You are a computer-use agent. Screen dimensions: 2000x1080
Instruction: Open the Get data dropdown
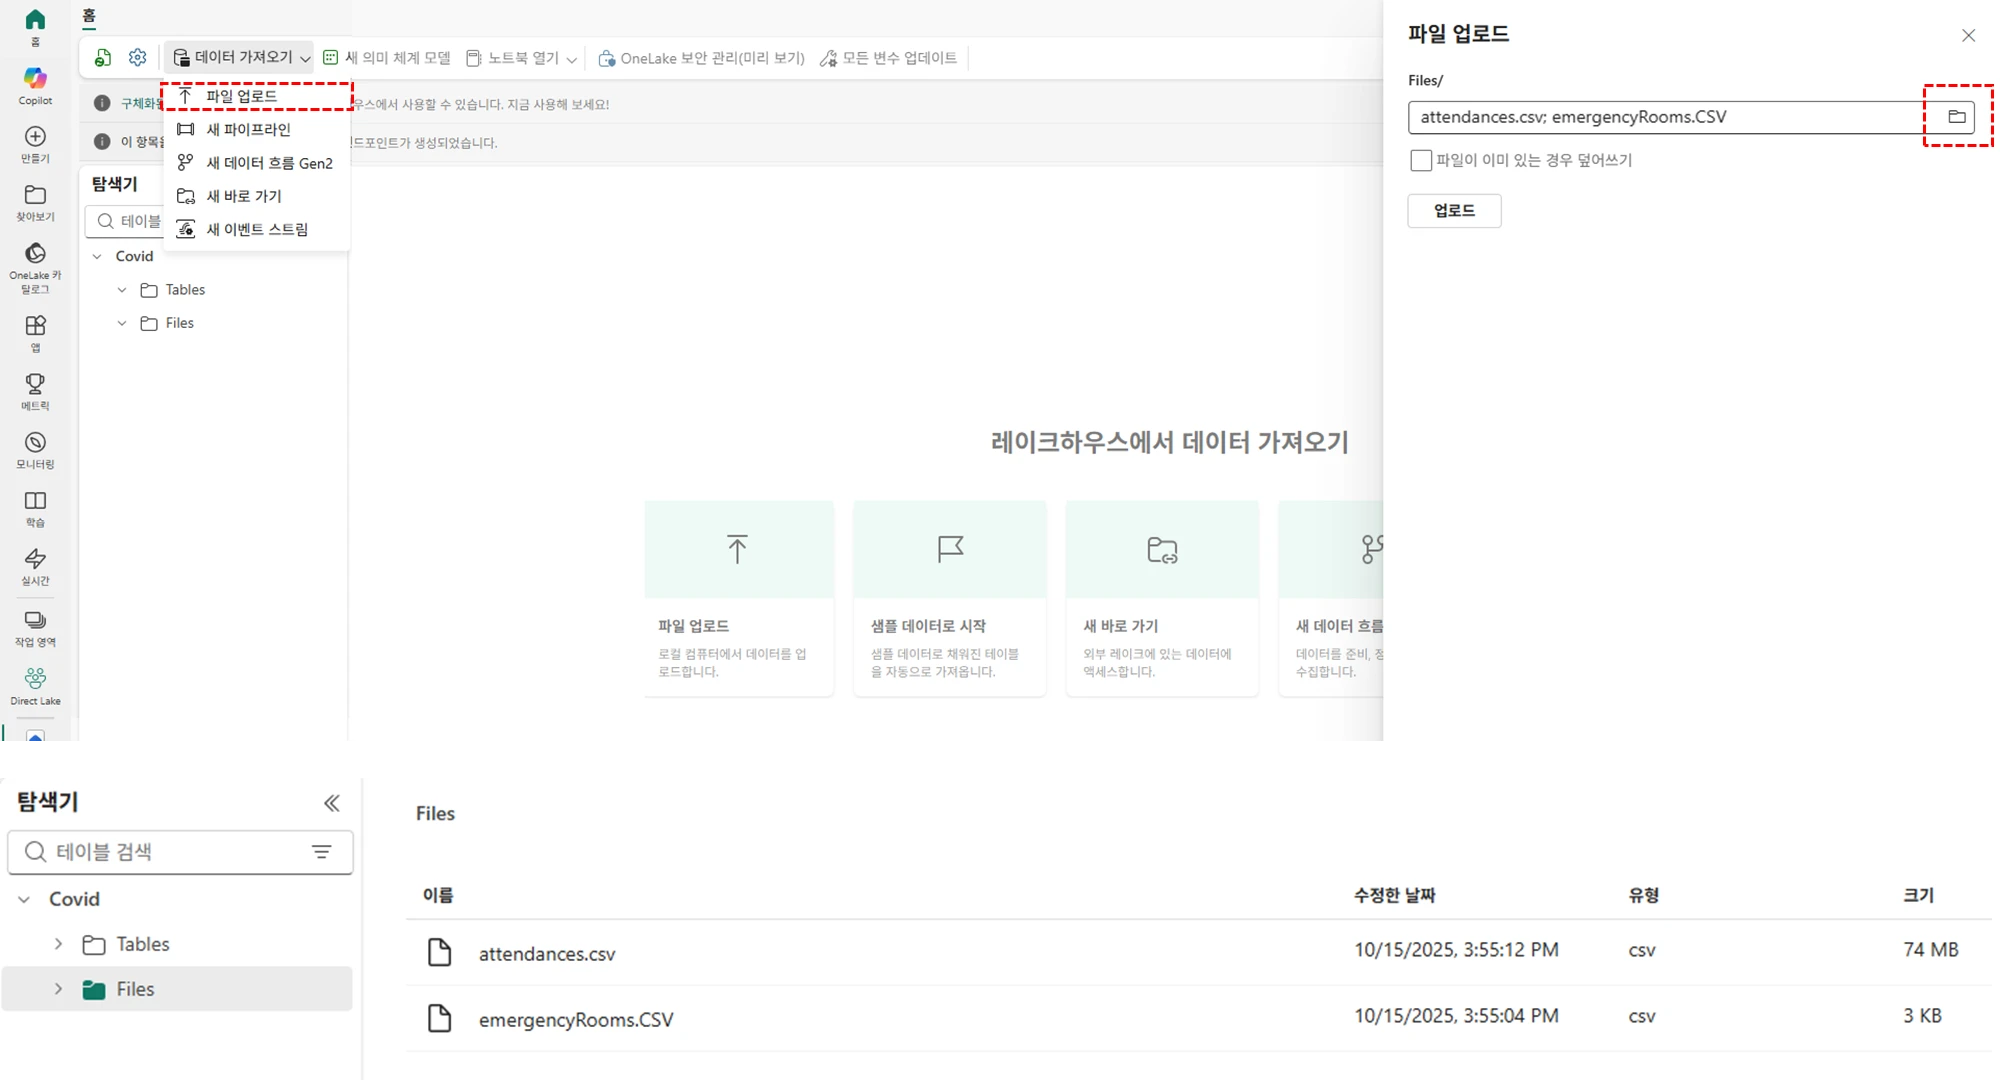[x=240, y=58]
